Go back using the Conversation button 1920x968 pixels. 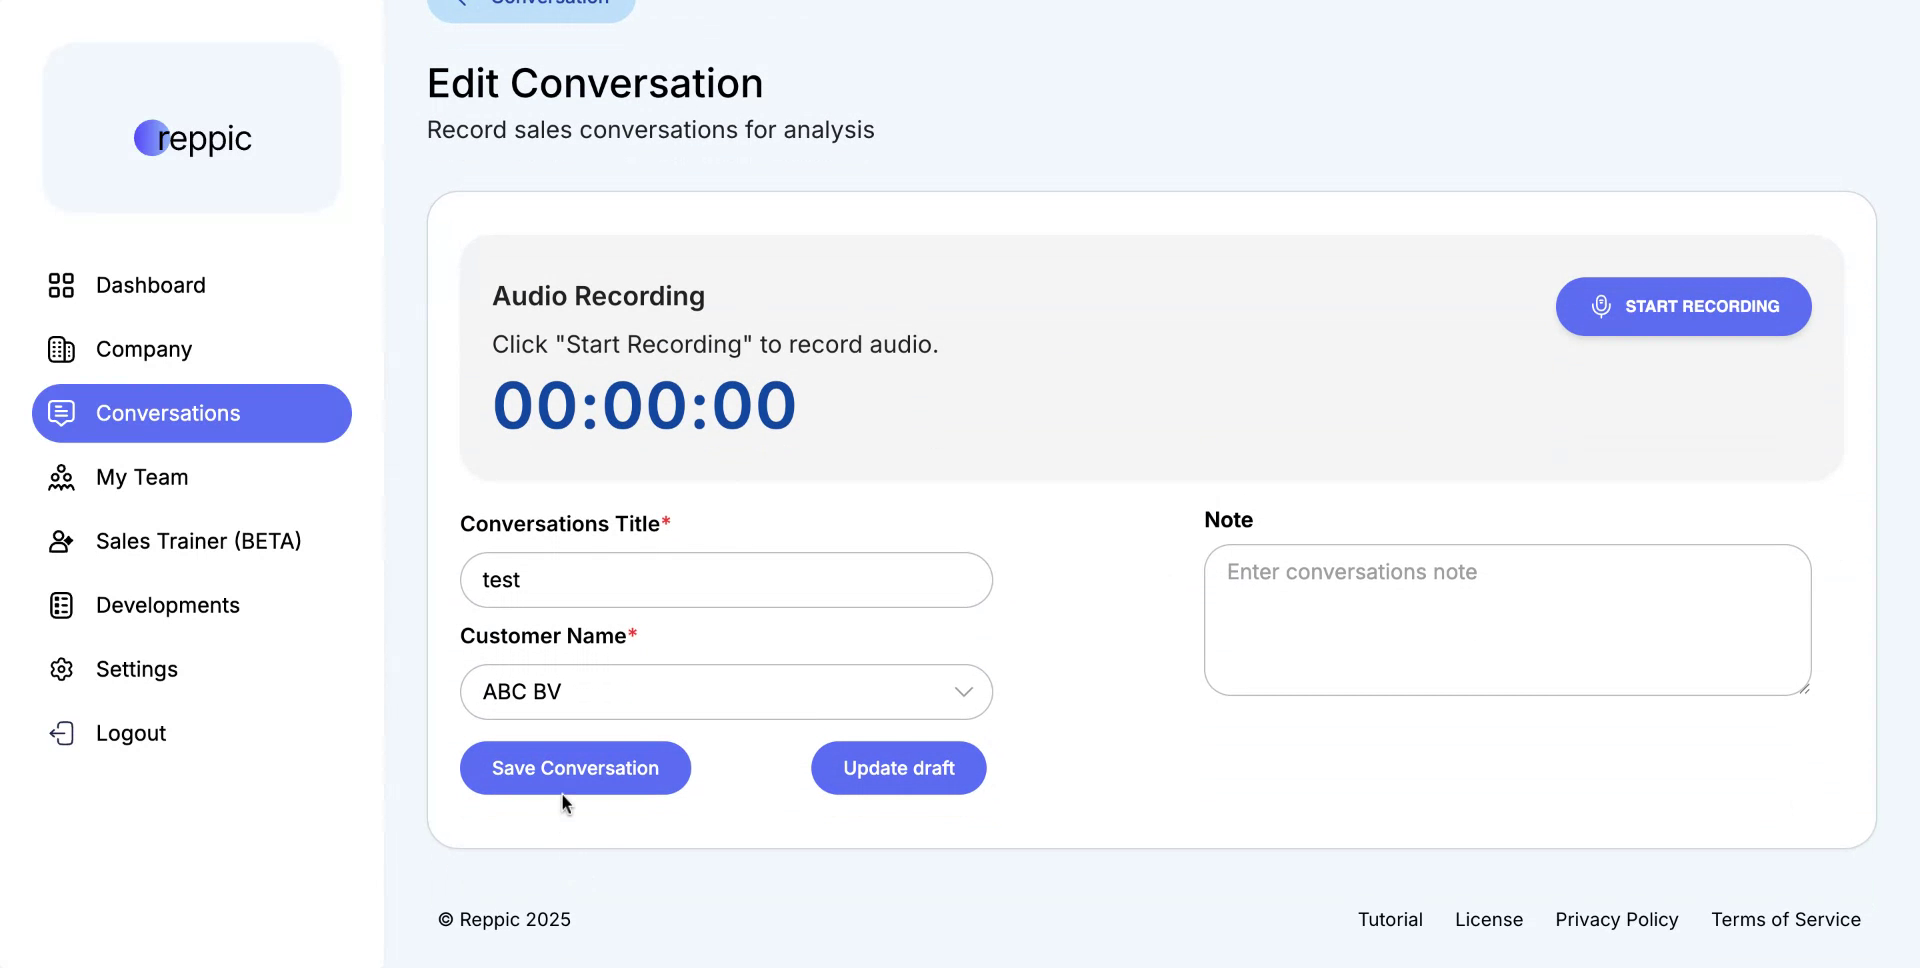[x=531, y=5]
